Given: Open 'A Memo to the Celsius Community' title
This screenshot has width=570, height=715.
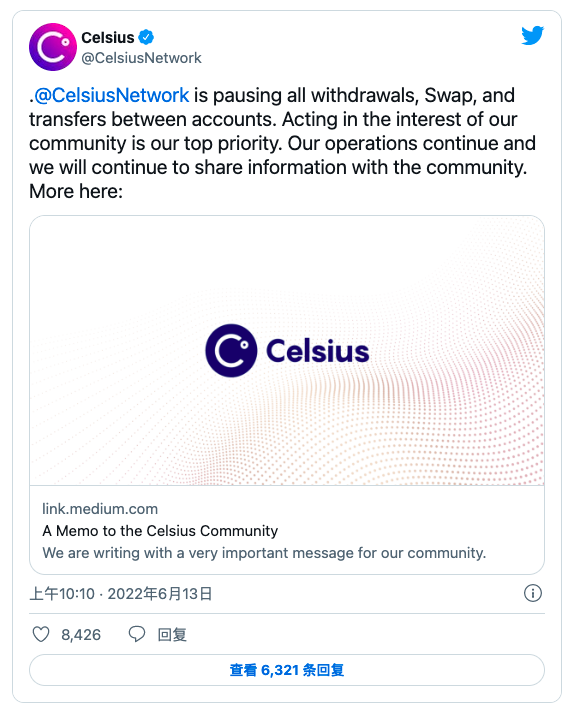Looking at the screenshot, I should (x=160, y=531).
